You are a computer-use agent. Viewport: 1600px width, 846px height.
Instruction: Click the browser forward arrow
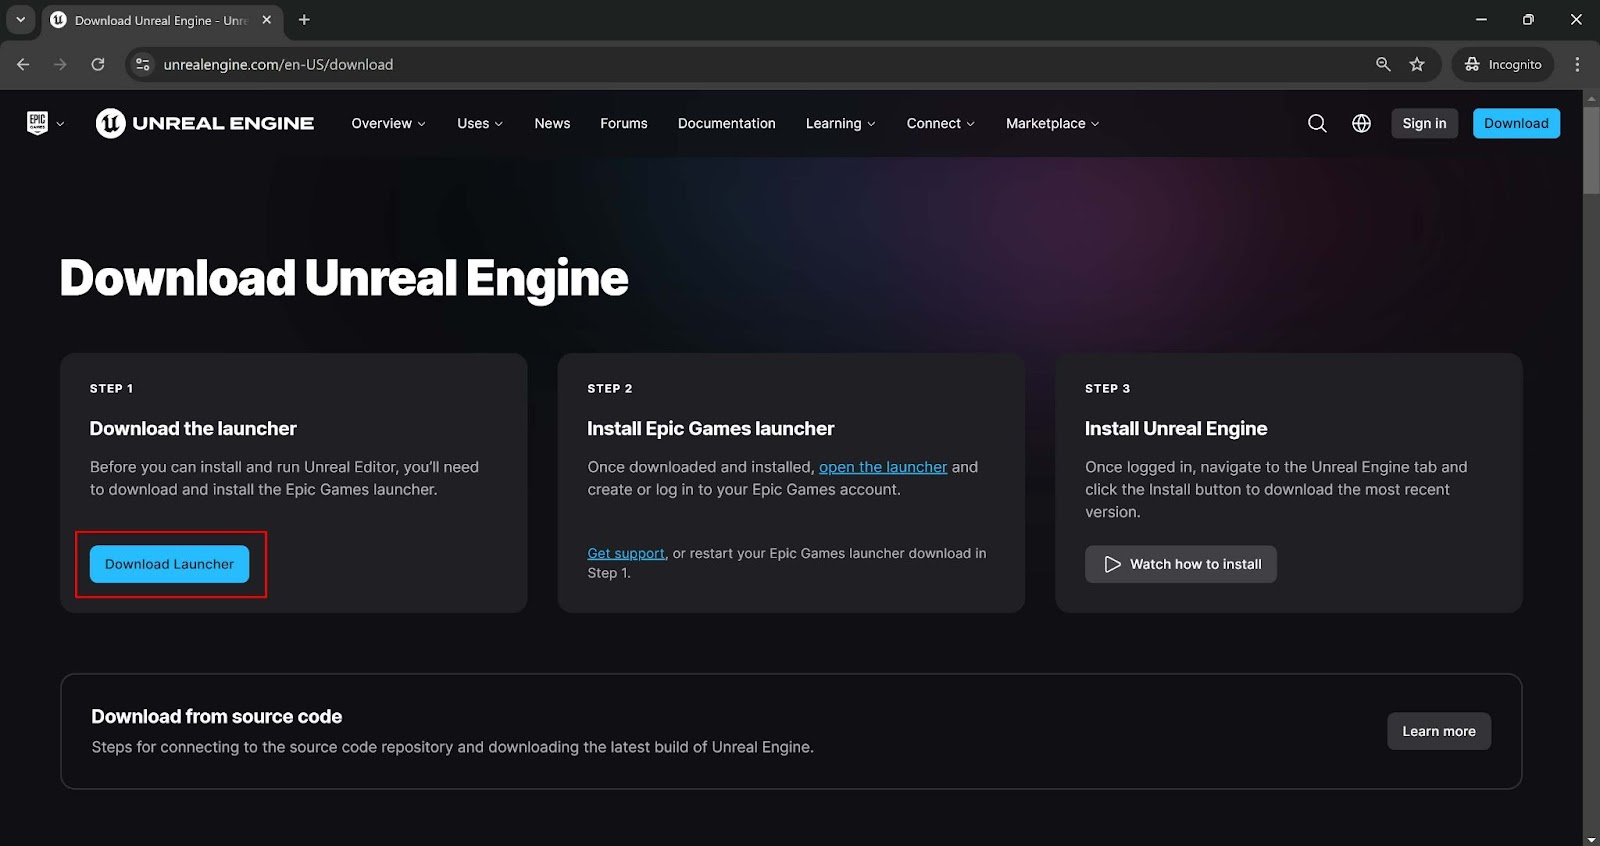(x=60, y=64)
